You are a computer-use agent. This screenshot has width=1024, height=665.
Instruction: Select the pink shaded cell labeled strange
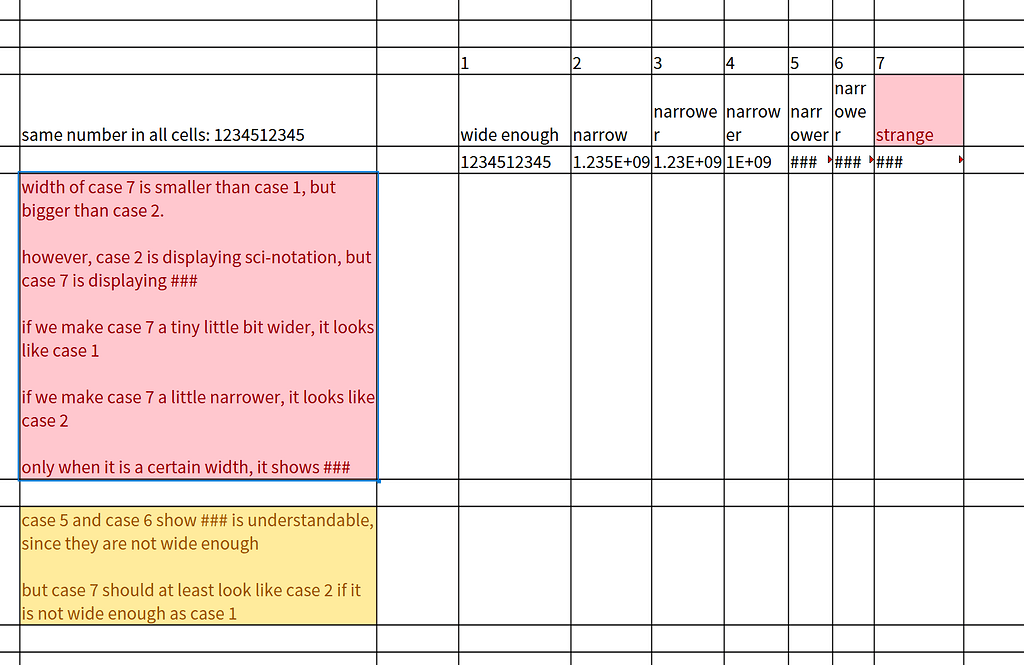point(915,110)
